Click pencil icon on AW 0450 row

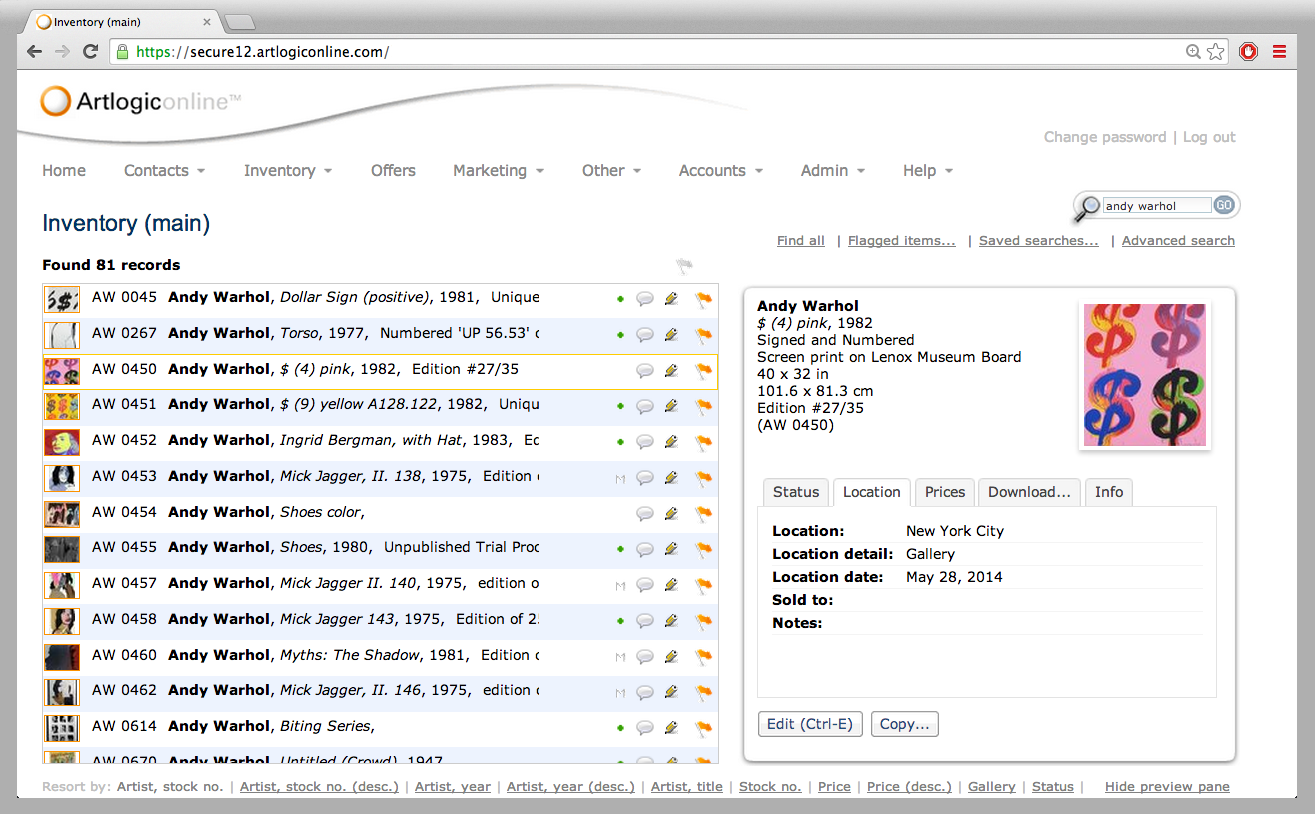672,370
